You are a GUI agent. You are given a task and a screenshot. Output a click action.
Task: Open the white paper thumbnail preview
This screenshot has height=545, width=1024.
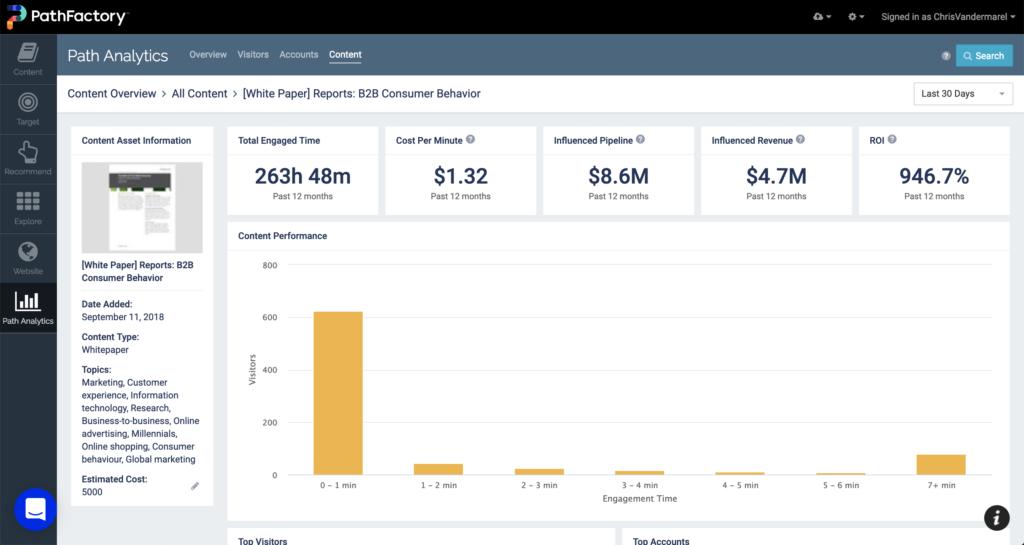[x=142, y=207]
